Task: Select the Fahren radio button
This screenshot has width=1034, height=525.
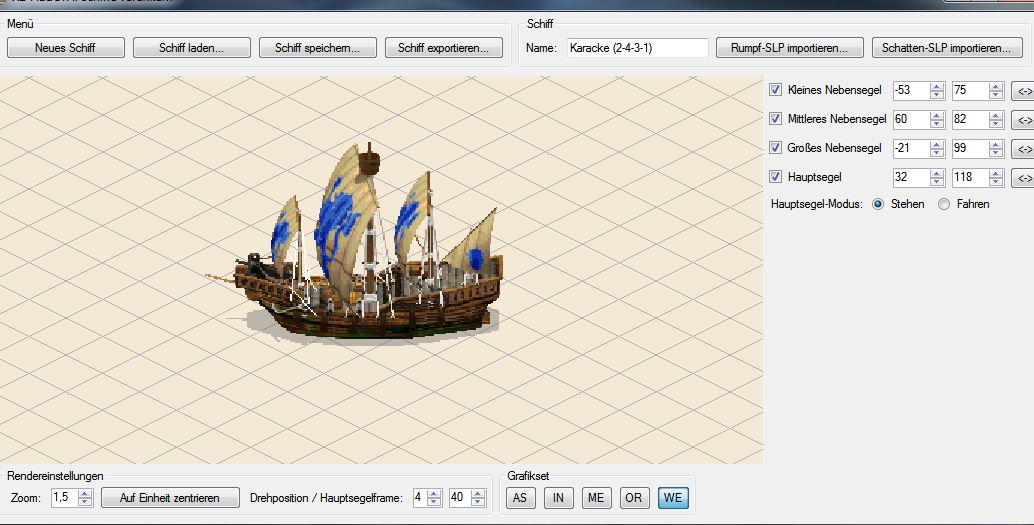Action: pos(944,204)
